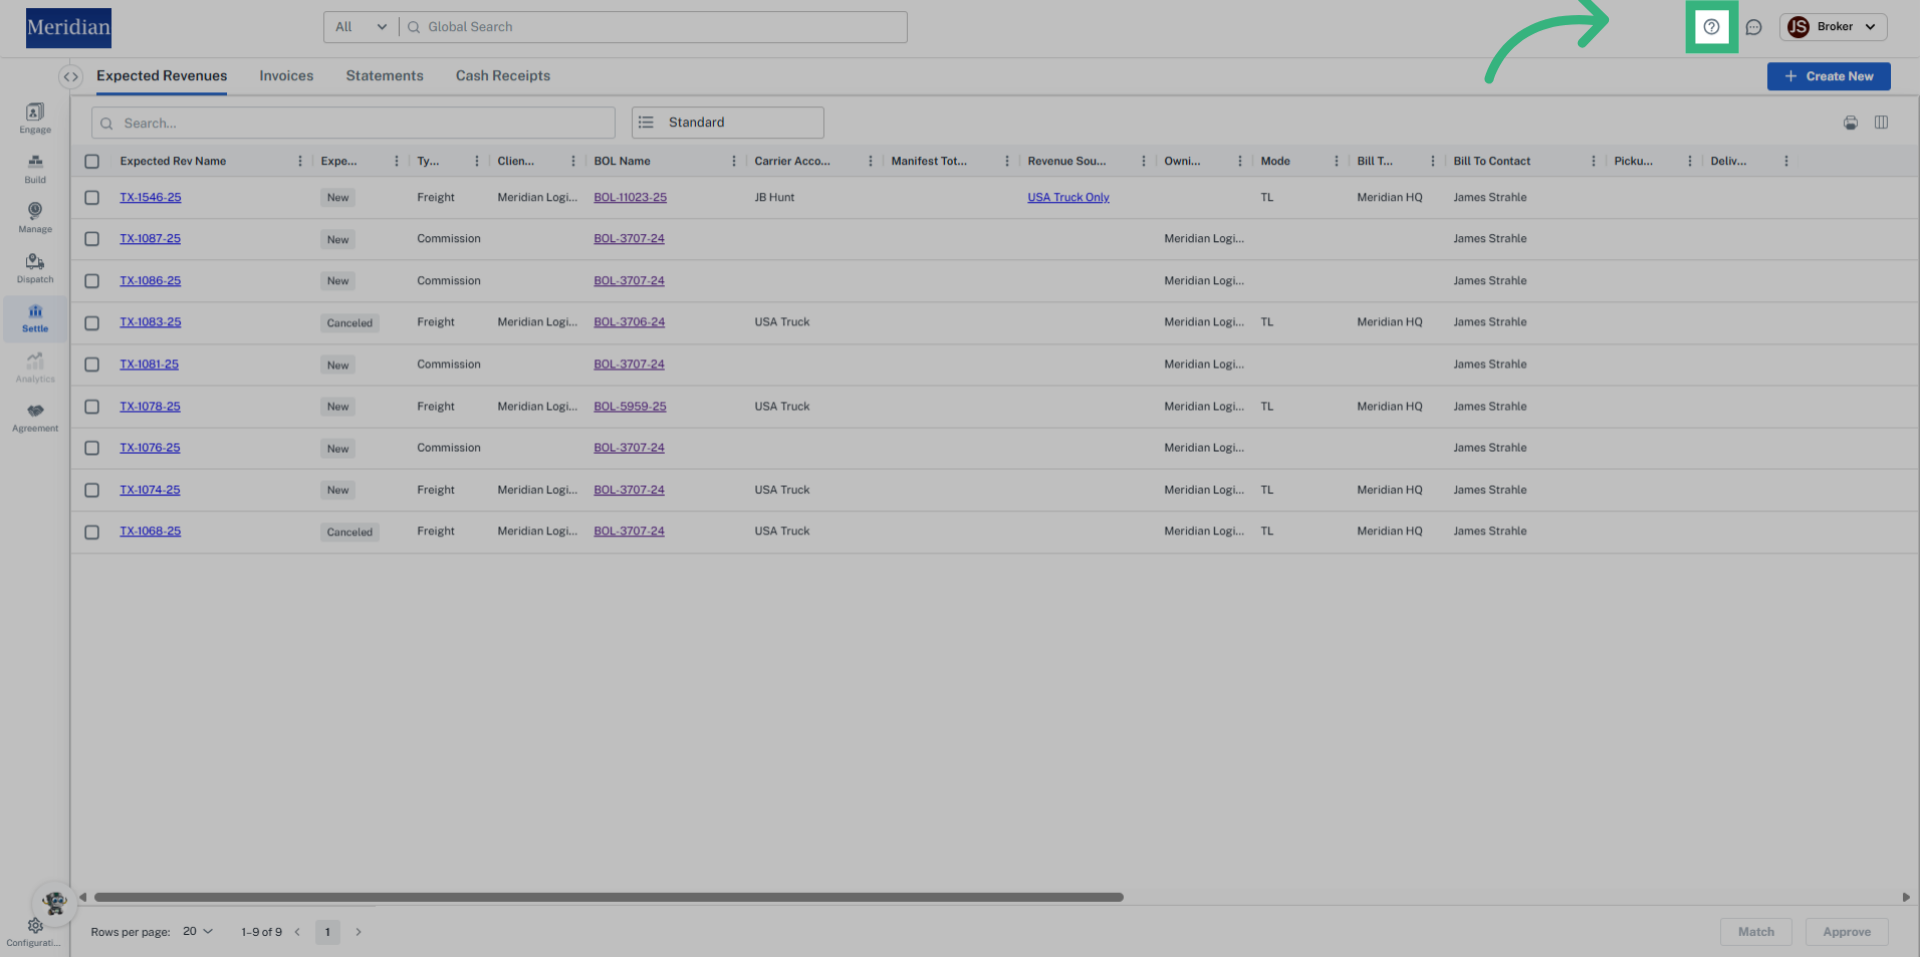Click the Create New button
The image size is (1920, 957).
pyautogui.click(x=1828, y=76)
